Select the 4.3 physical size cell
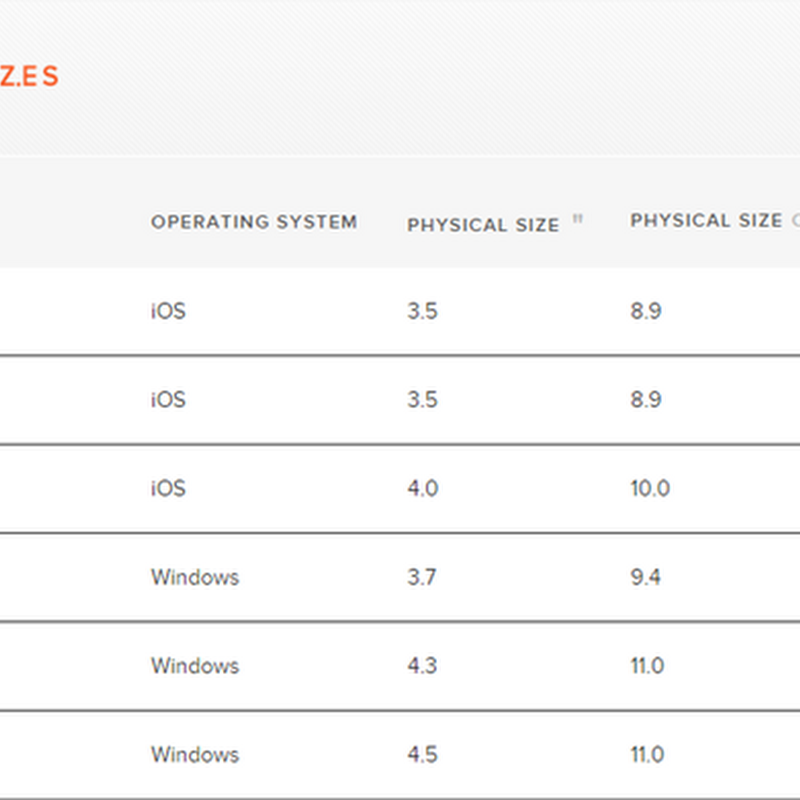800x800 pixels. [422, 666]
